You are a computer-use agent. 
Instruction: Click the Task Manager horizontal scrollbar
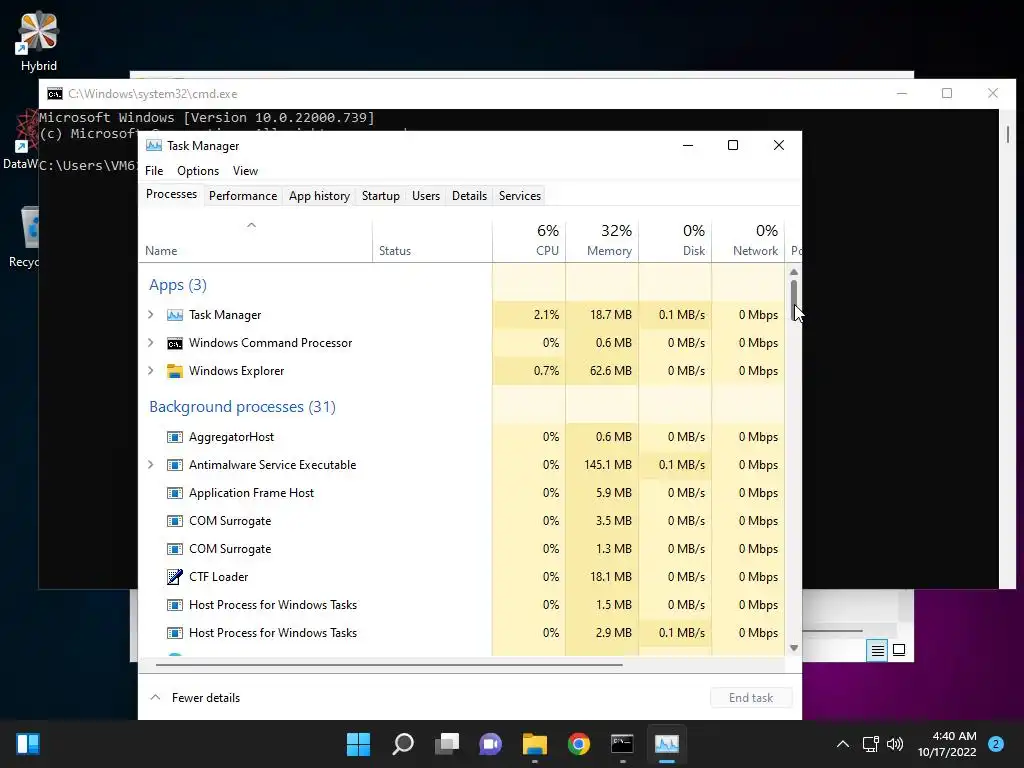389,665
